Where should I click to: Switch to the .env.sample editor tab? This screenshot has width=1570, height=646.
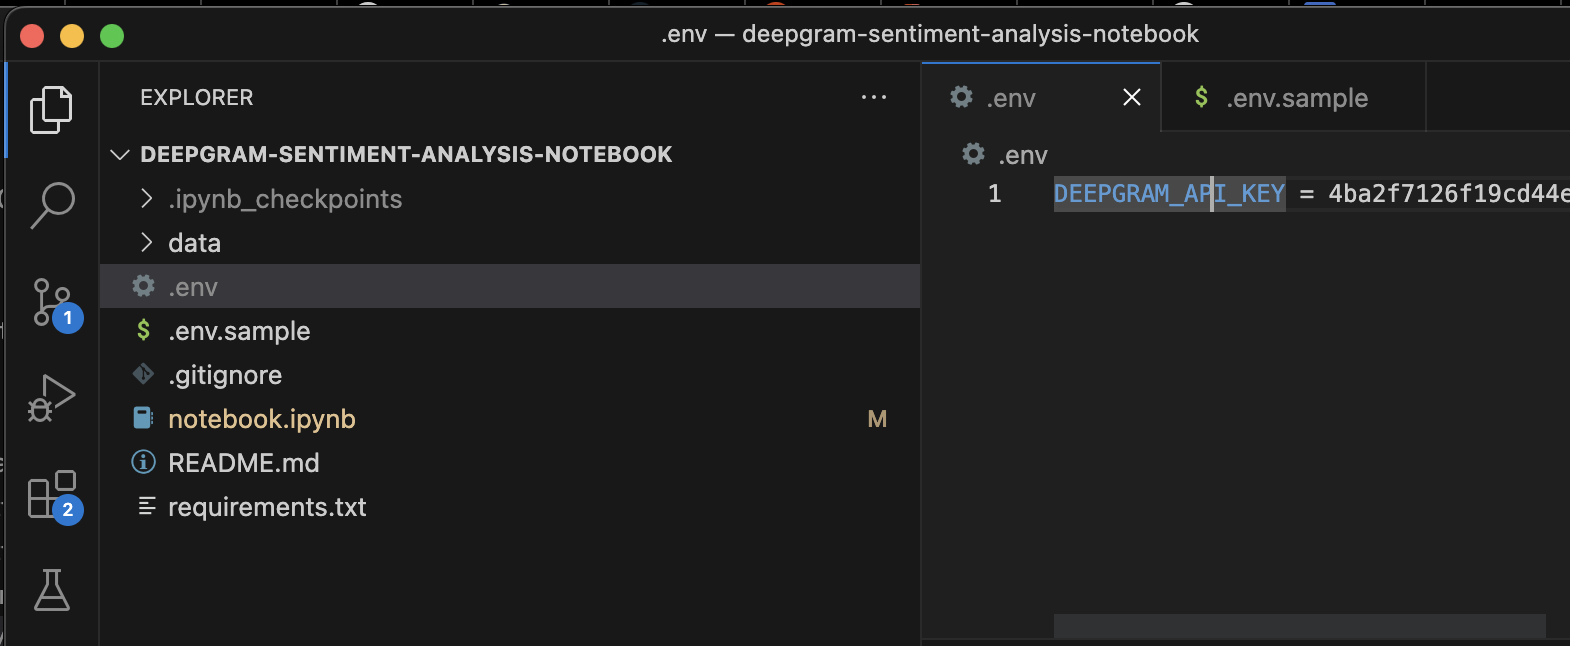1294,97
